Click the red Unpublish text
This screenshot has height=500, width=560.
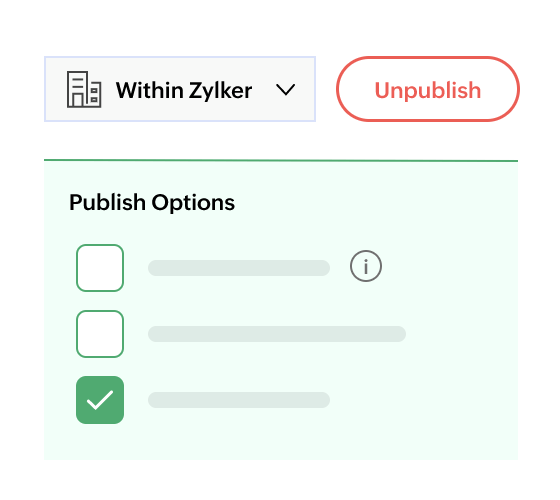coord(428,90)
